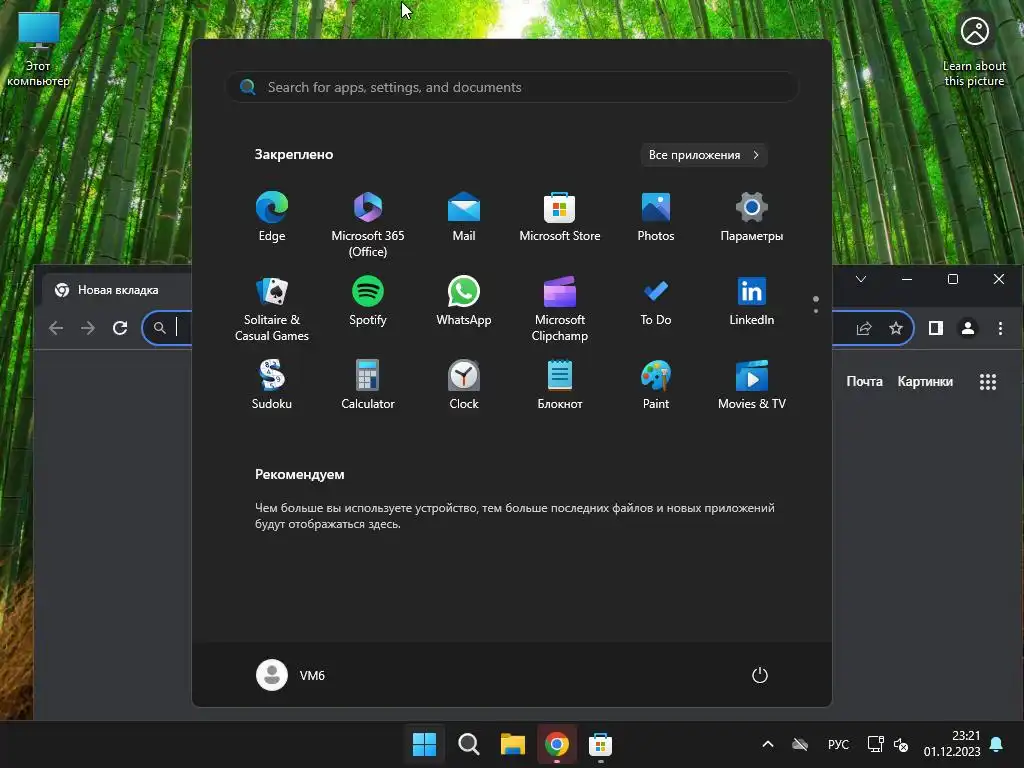This screenshot has width=1024, height=768.
Task: Open WhatsApp pinned app
Action: (x=464, y=302)
